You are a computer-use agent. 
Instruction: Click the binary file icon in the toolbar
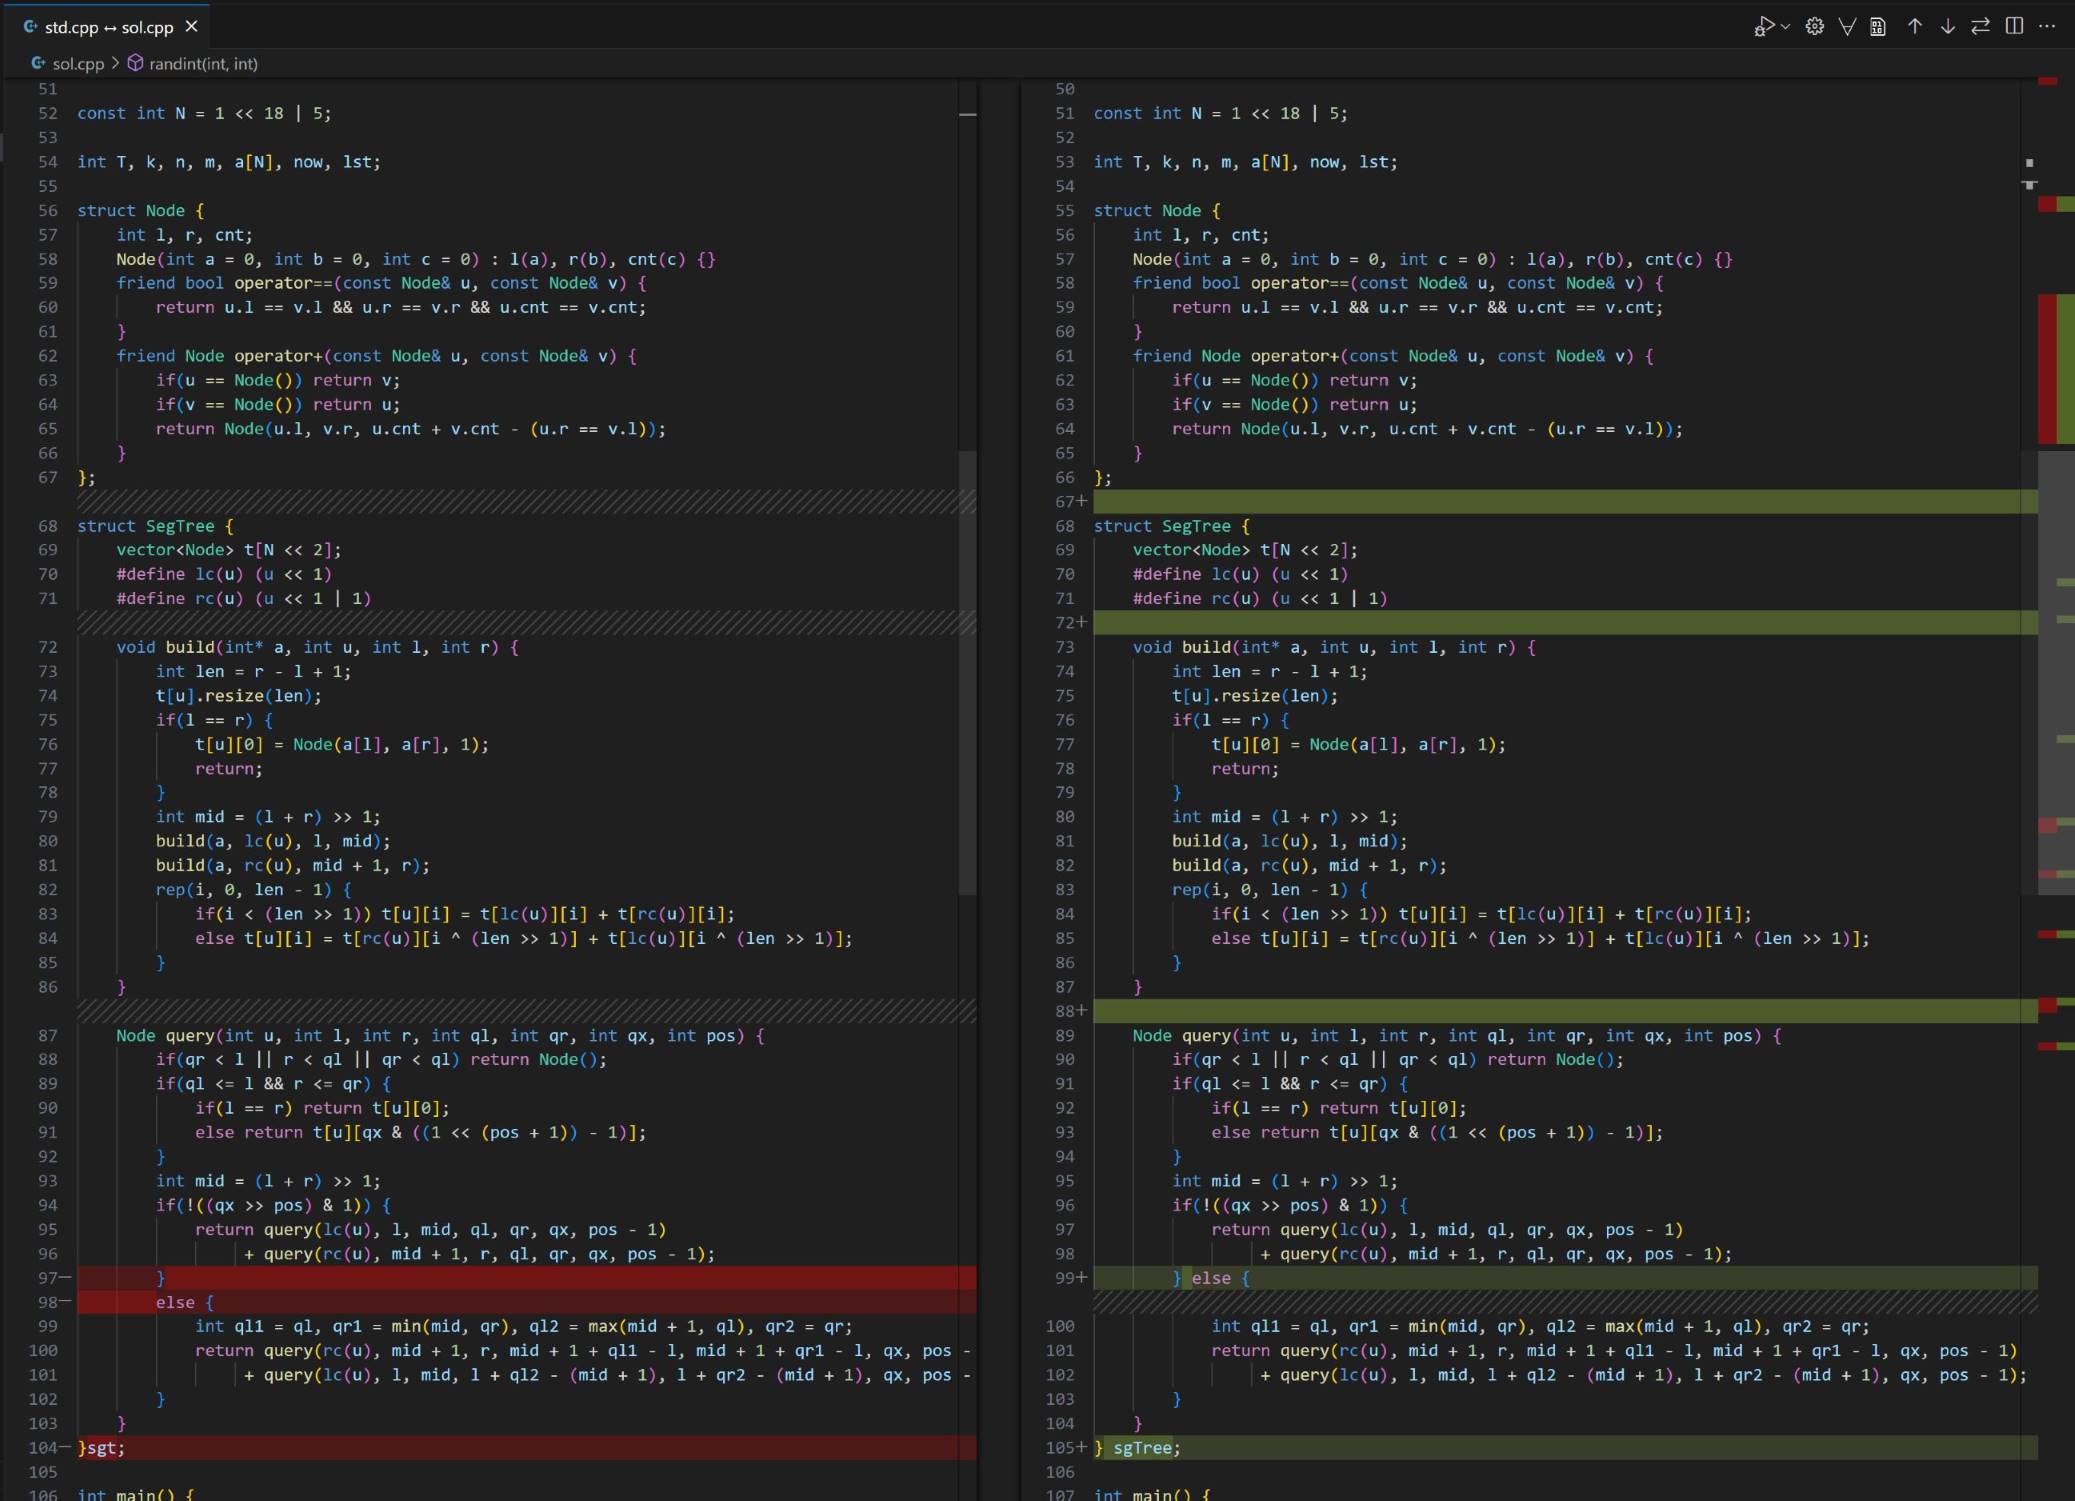pyautogui.click(x=1878, y=27)
